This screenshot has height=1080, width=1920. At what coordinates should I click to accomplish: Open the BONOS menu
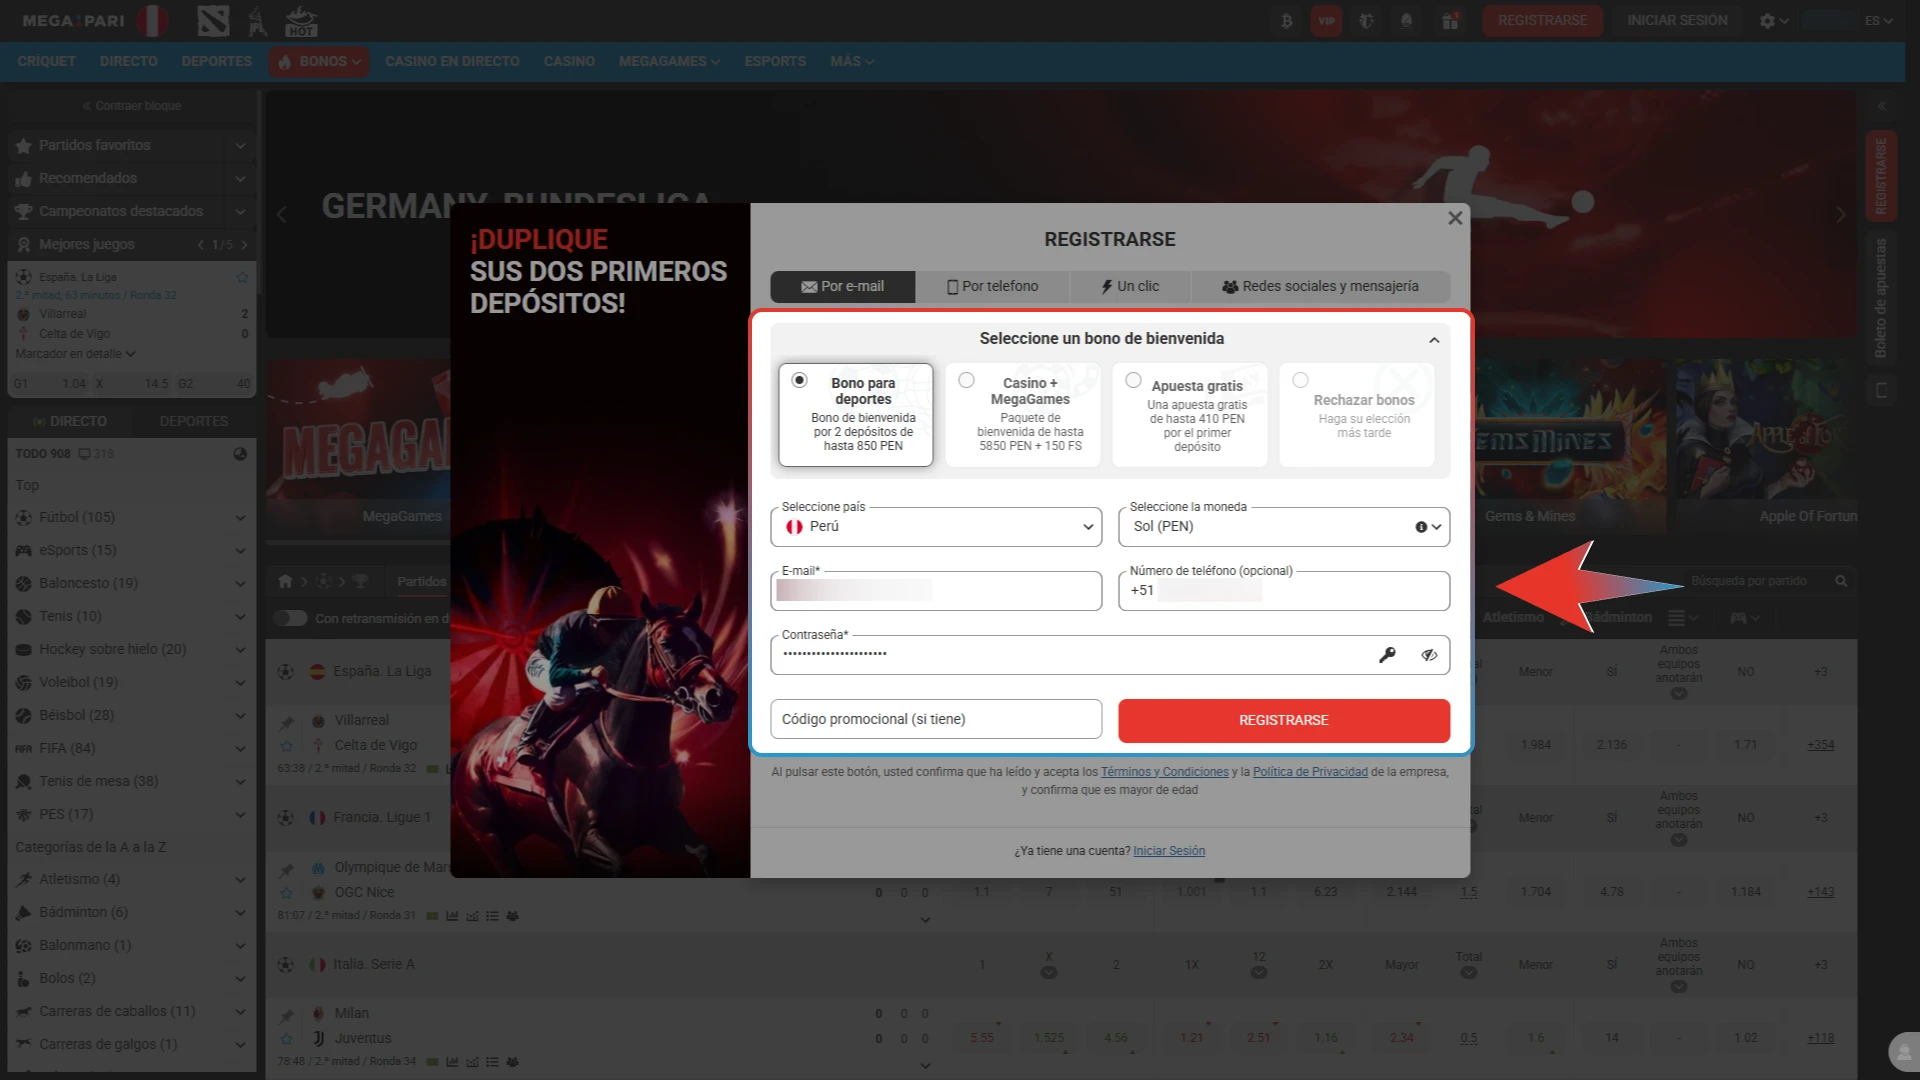[319, 61]
